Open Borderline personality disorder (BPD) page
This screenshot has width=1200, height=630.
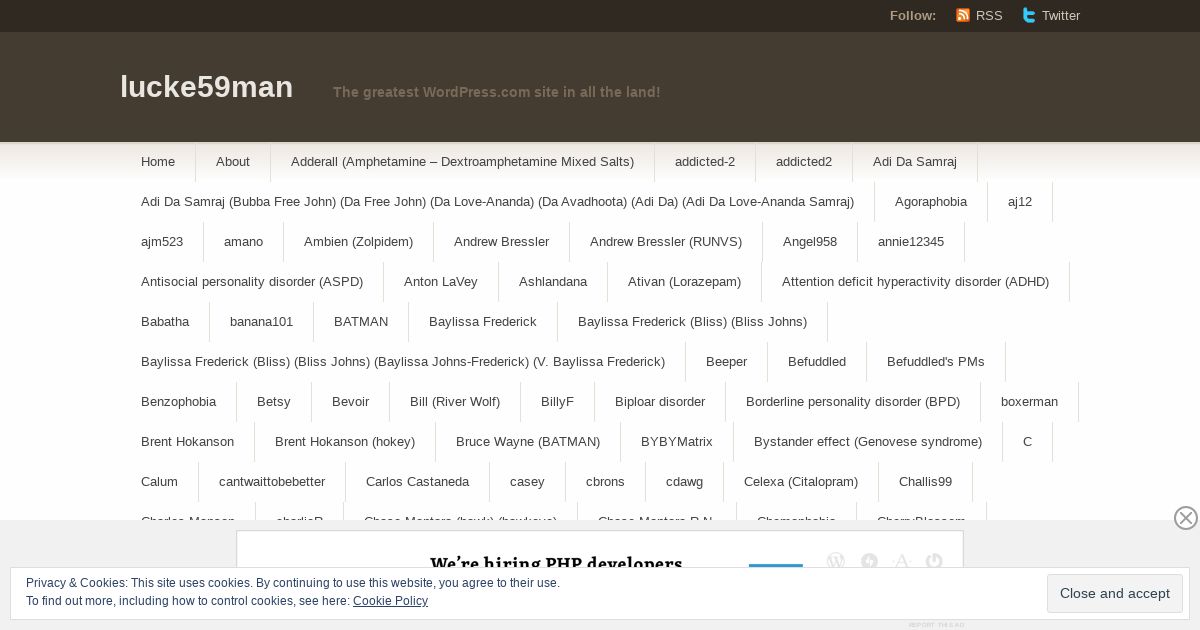click(853, 401)
